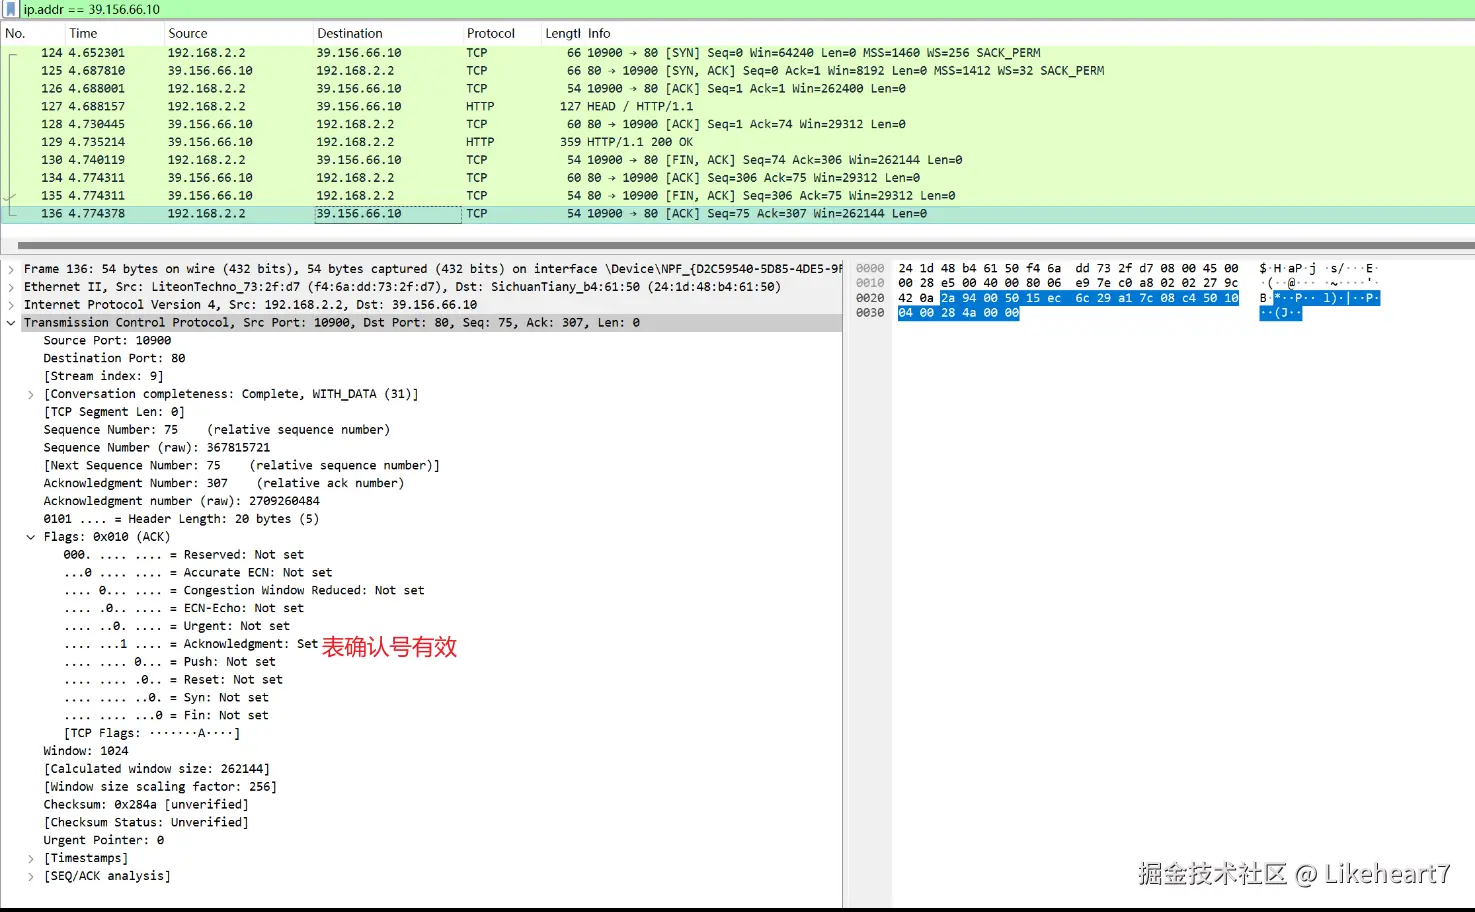The image size is (1475, 912).
Task: Select the Urgent: Not set line
Action: pos(177,626)
